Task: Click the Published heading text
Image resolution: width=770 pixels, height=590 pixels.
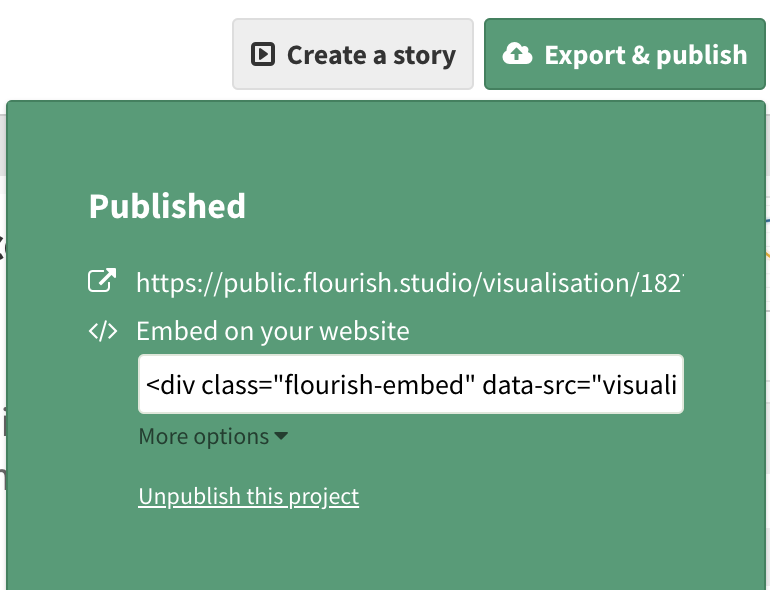Action: (167, 206)
